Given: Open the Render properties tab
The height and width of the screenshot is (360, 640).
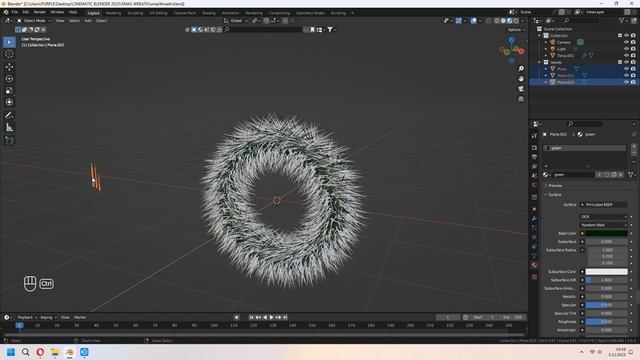Looking at the screenshot, I should [x=534, y=147].
